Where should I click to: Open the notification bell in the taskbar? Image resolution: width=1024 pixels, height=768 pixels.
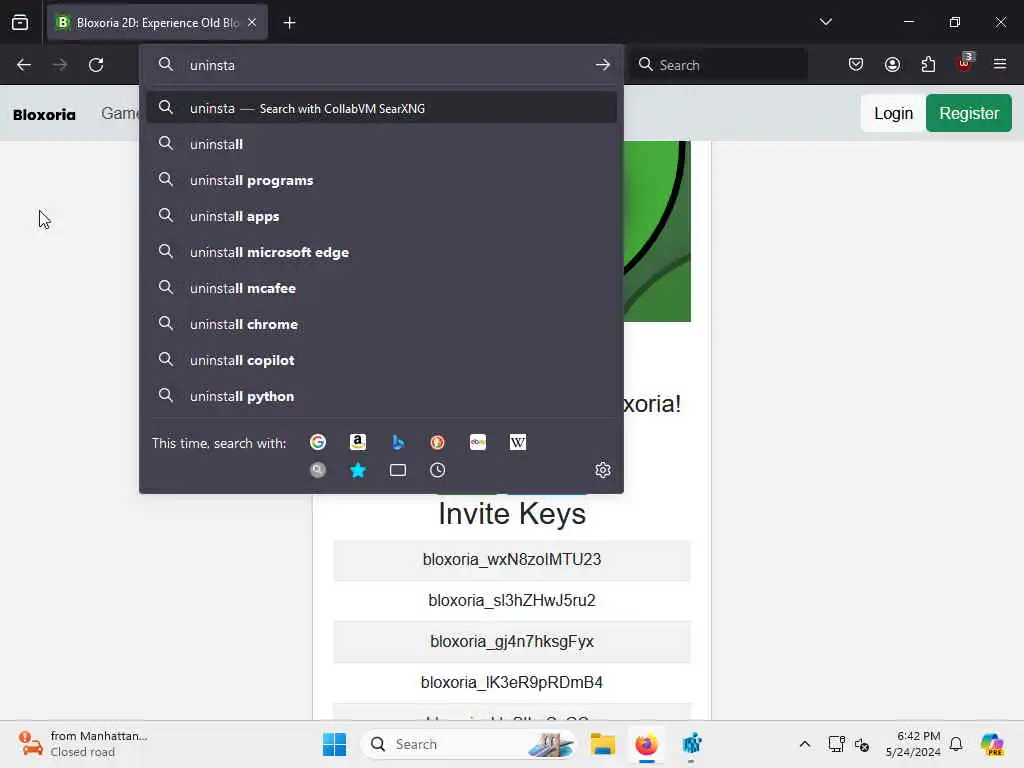click(956, 744)
